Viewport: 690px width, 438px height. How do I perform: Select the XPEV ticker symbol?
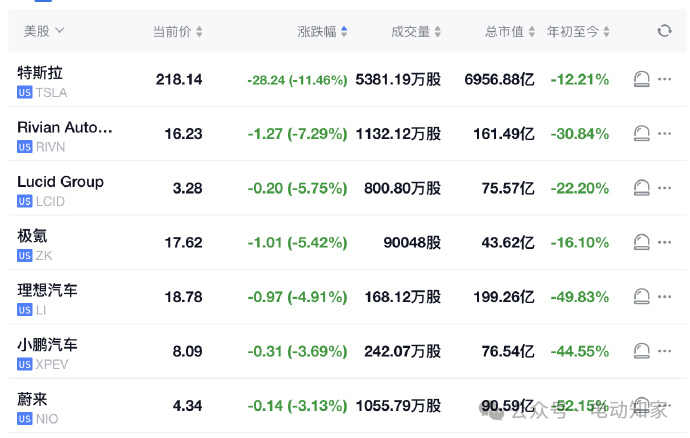pyautogui.click(x=52, y=364)
